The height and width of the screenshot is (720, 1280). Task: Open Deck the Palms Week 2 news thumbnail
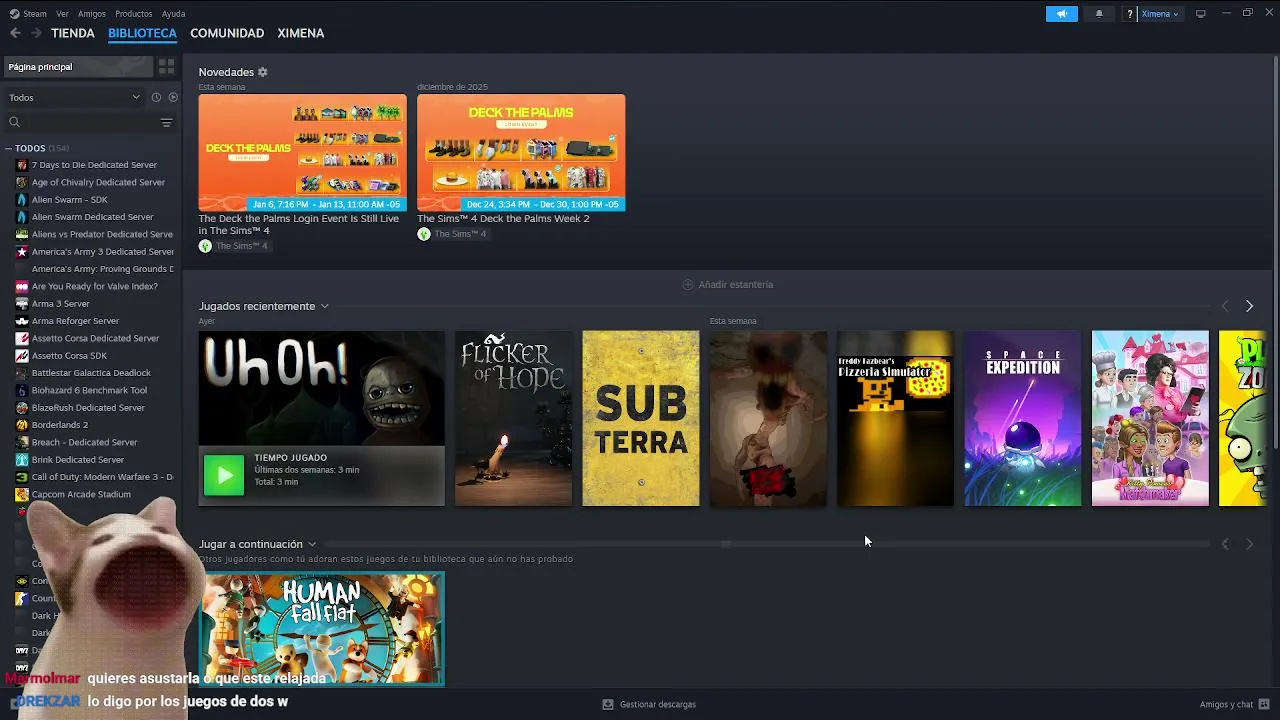pyautogui.click(x=521, y=153)
